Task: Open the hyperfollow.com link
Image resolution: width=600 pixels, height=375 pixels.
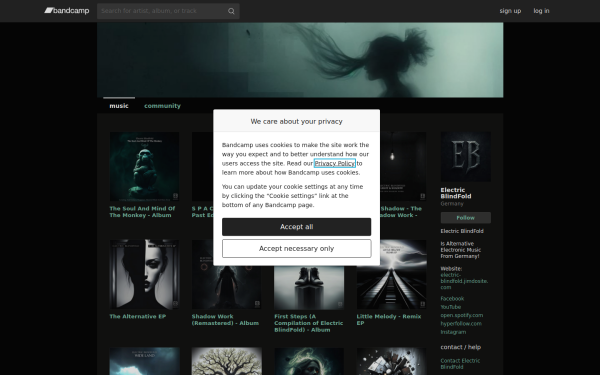Action: pos(461,324)
